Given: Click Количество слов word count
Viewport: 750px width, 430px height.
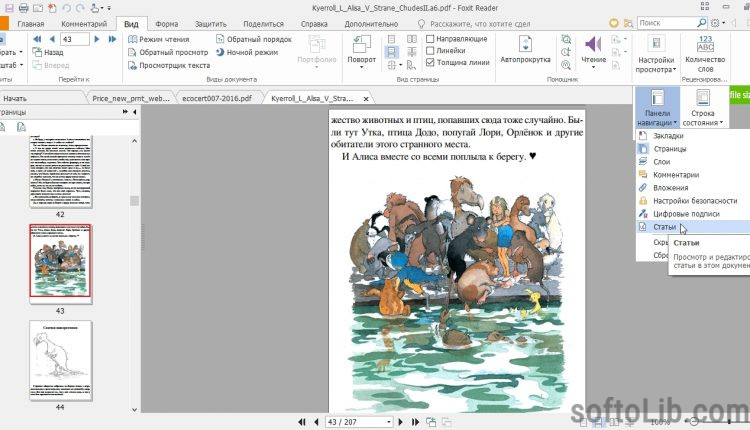Looking at the screenshot, I should (x=705, y=54).
